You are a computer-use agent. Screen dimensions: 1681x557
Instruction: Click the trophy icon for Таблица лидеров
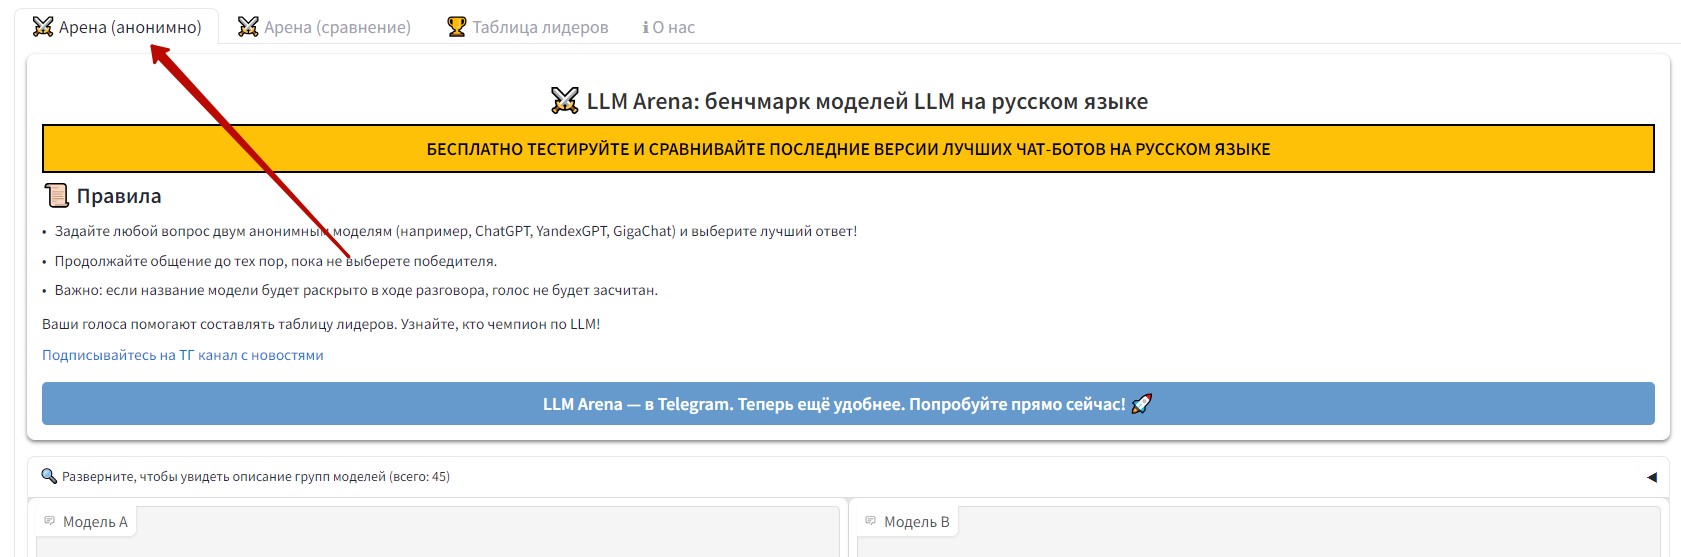click(x=457, y=27)
